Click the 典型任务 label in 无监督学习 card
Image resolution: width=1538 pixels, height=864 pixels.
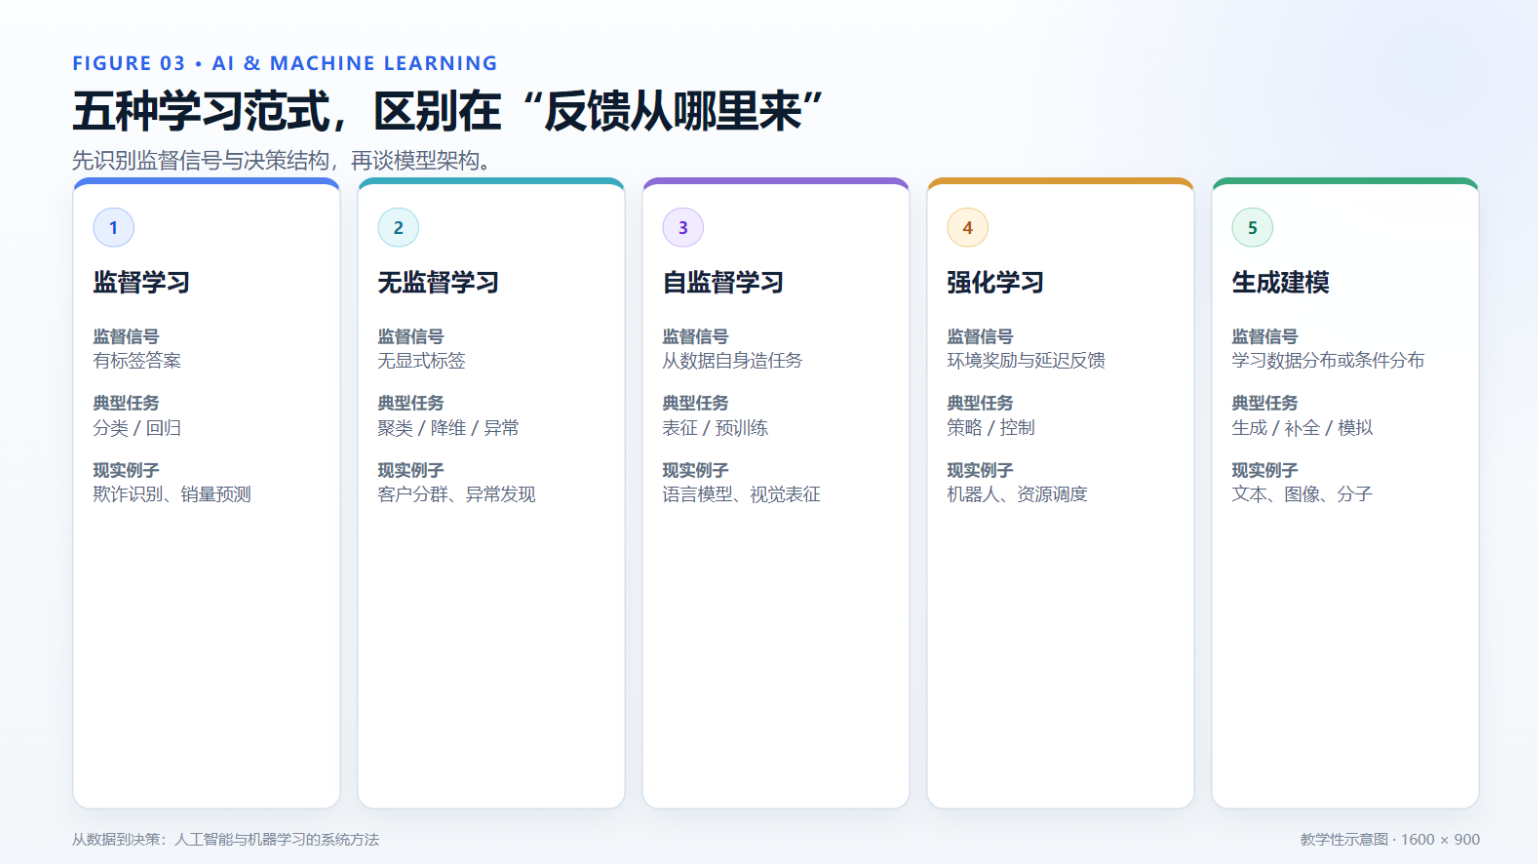tap(411, 403)
